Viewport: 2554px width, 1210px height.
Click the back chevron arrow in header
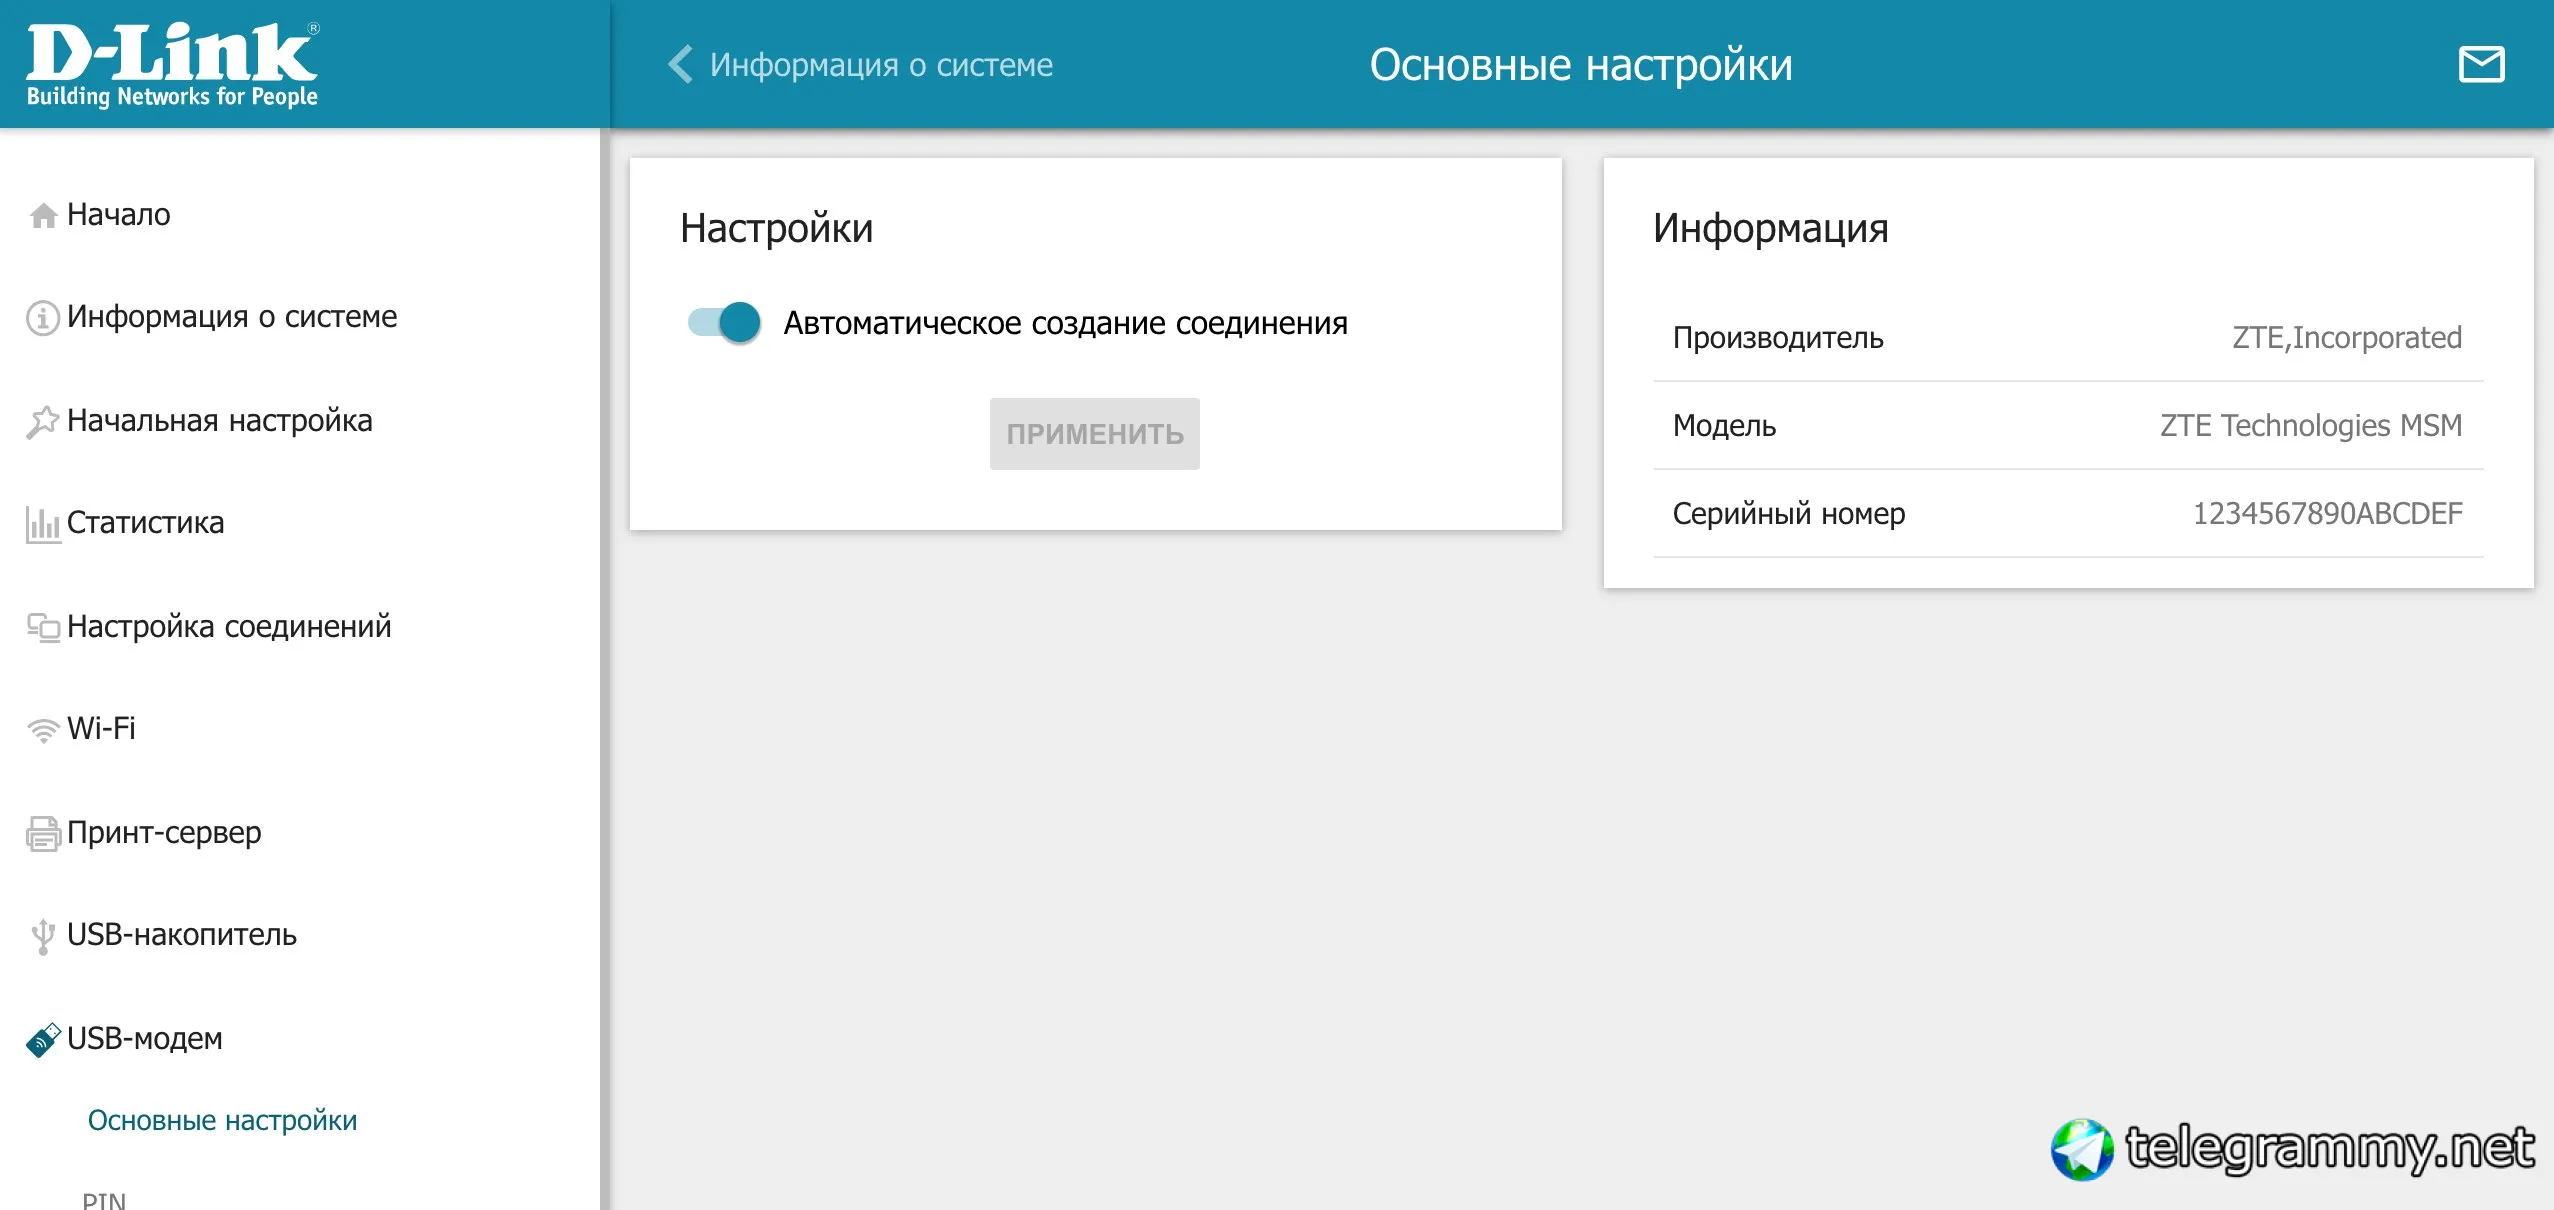click(x=680, y=64)
